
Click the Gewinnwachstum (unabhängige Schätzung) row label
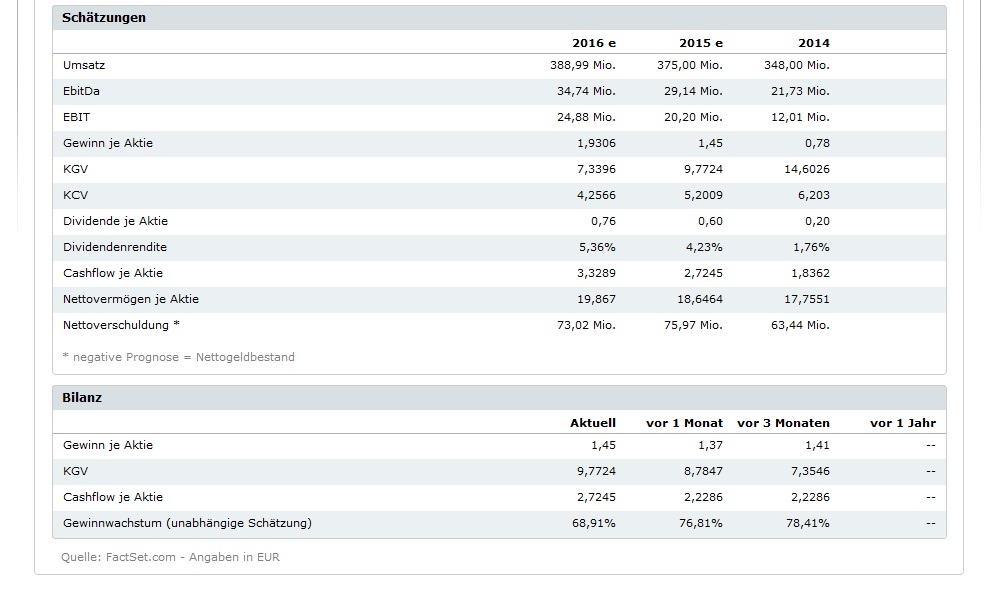point(187,523)
